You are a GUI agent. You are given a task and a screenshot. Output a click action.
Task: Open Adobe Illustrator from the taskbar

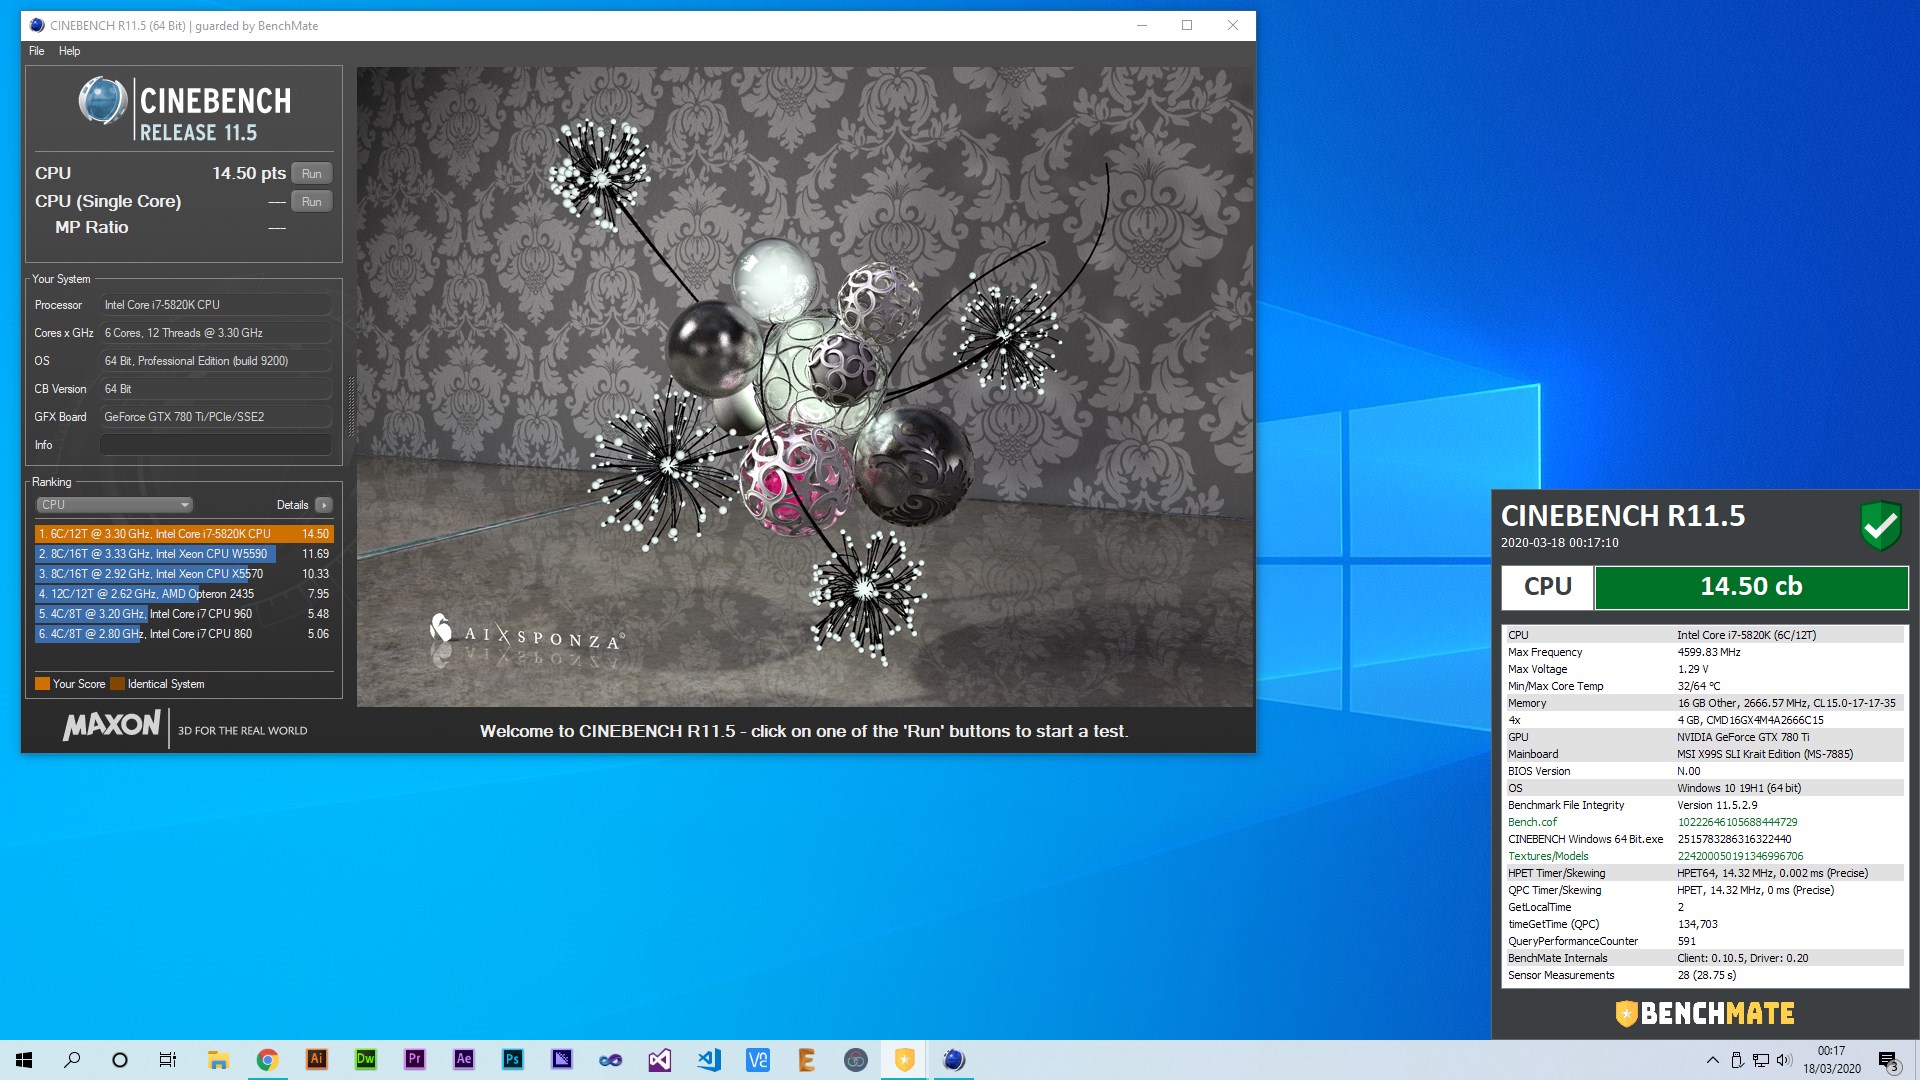316,1059
